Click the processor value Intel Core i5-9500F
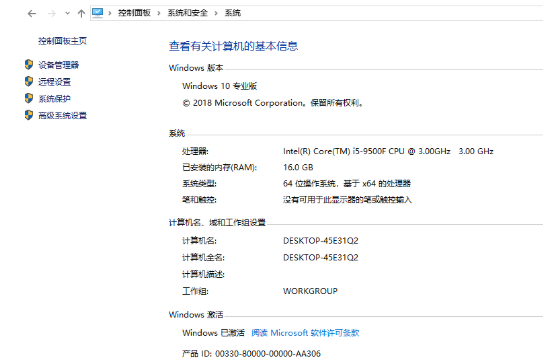This screenshot has width=543, height=362. click(388, 151)
